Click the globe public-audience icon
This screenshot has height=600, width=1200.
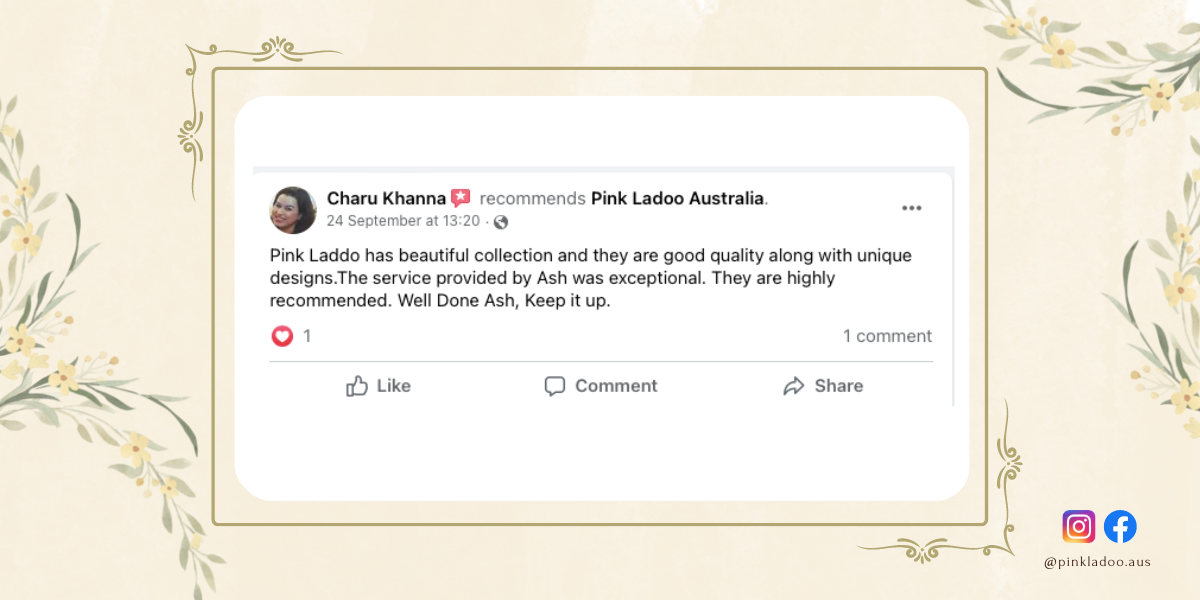click(x=501, y=221)
